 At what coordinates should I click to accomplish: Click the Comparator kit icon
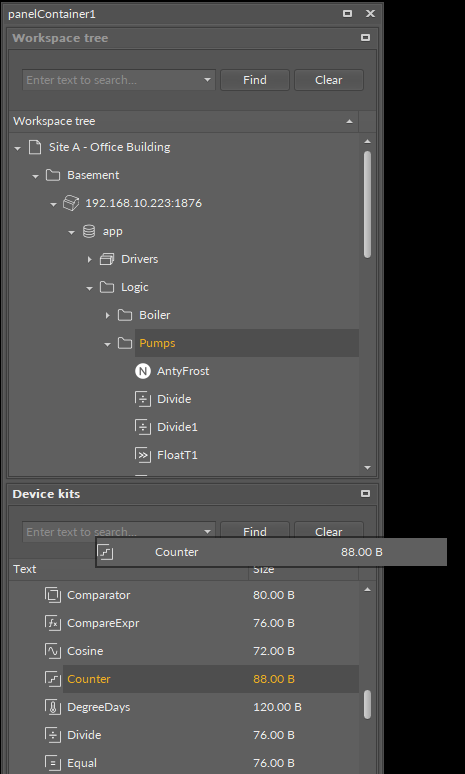[53, 595]
